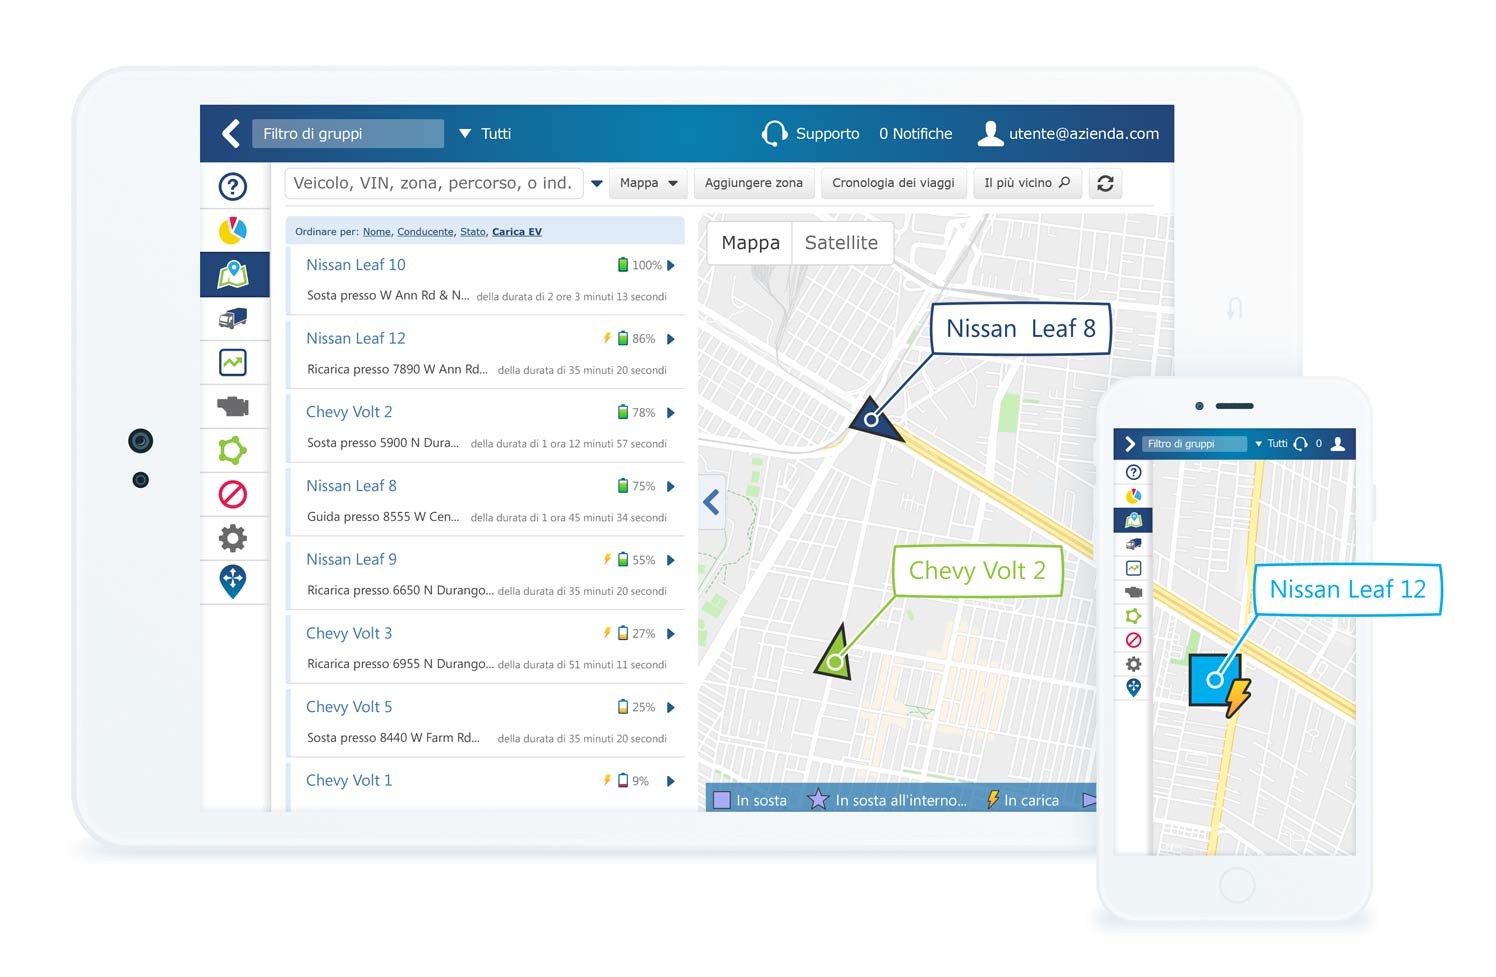Open 0 Notifiche in header
1496x977 pixels.
(915, 133)
